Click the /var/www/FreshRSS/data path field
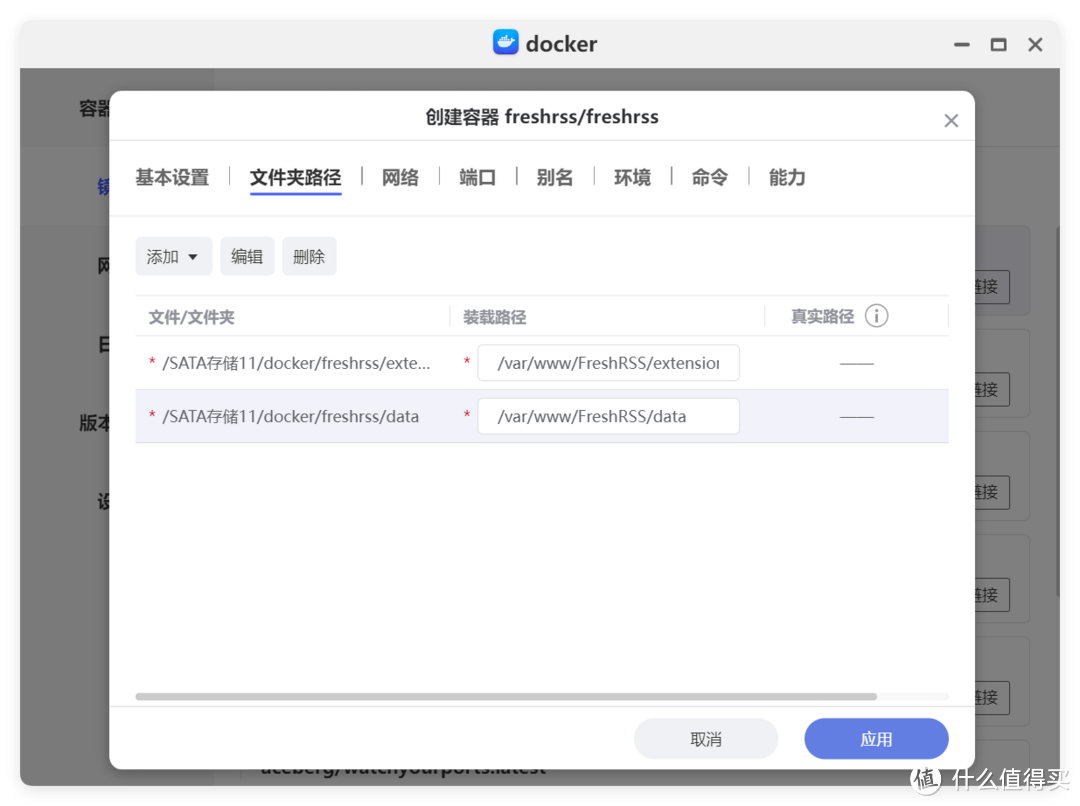1080x806 pixels. [608, 415]
